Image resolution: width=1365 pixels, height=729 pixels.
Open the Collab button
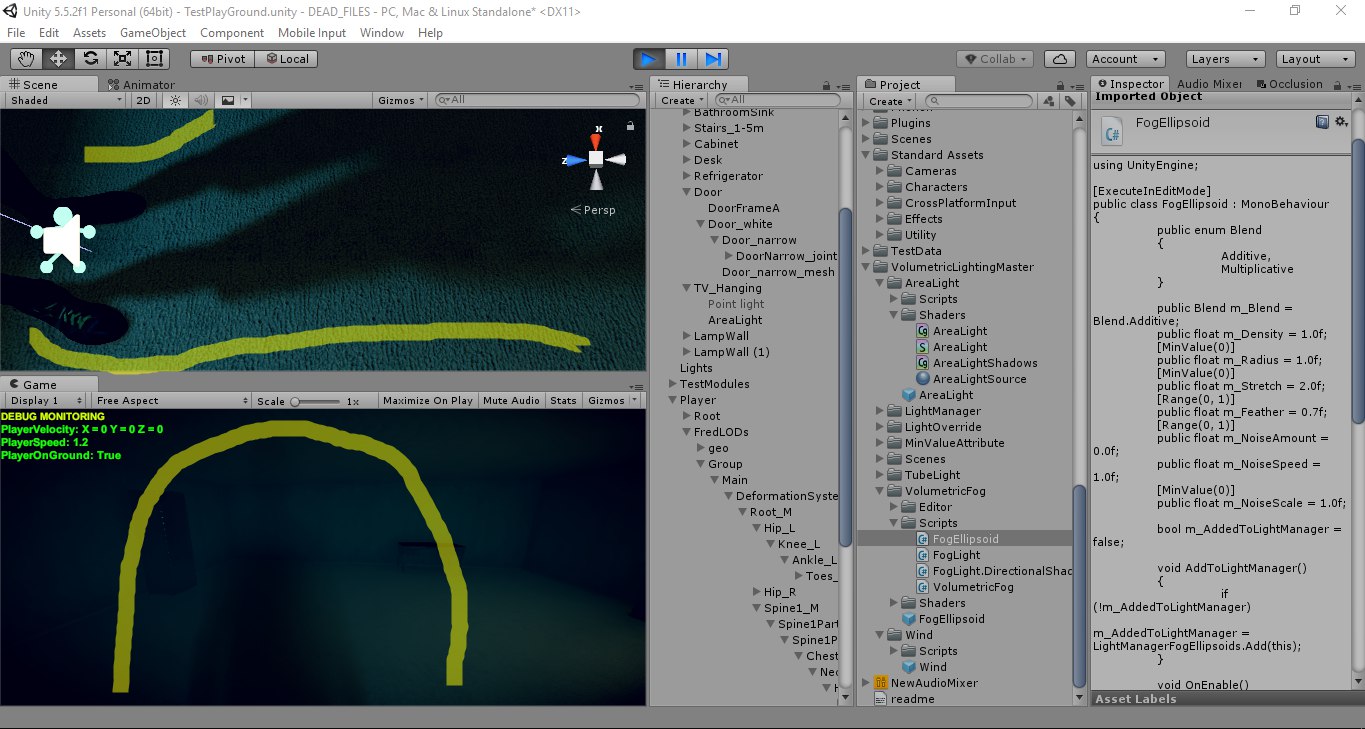995,59
